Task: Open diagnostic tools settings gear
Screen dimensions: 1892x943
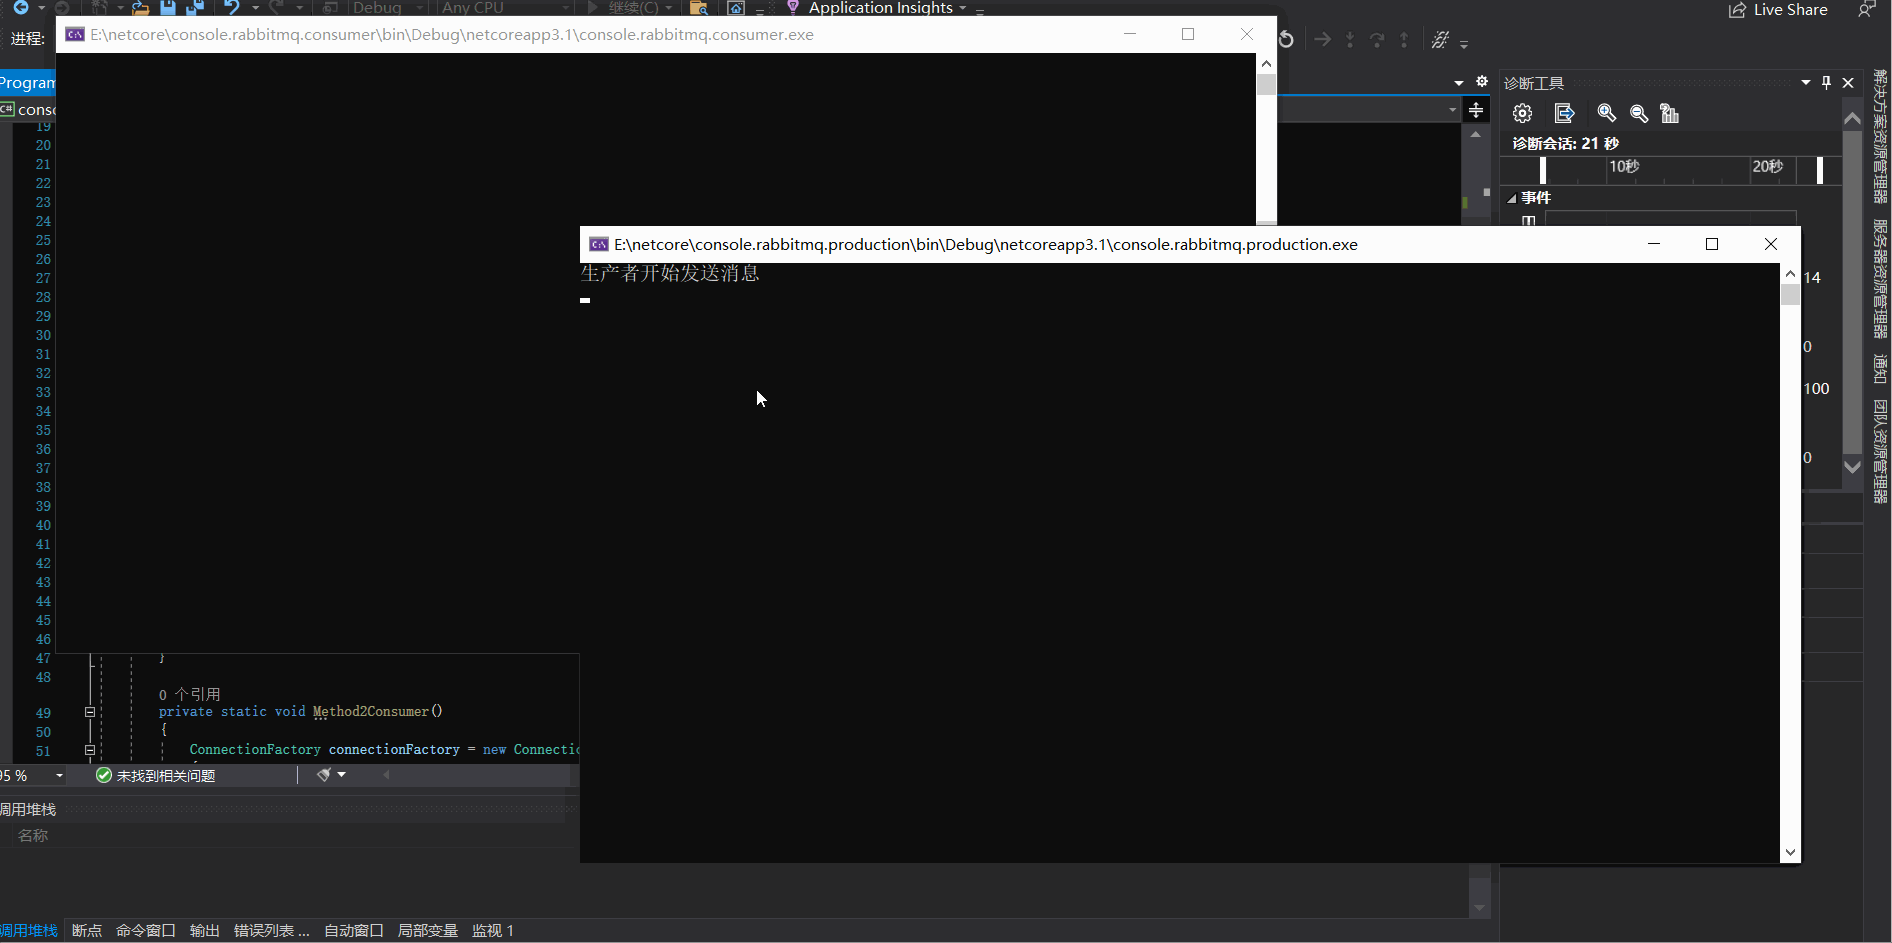Action: tap(1522, 114)
